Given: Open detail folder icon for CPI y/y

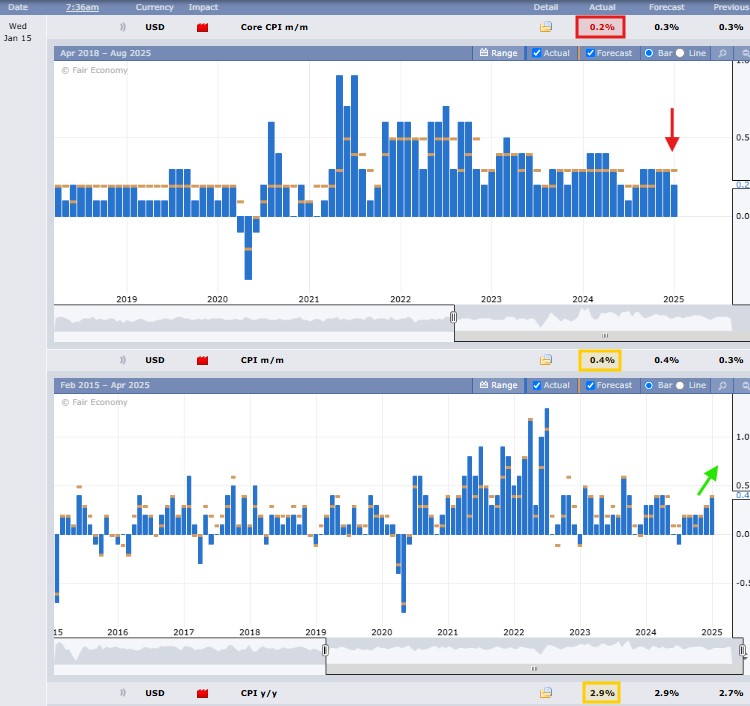Looking at the screenshot, I should pyautogui.click(x=546, y=692).
